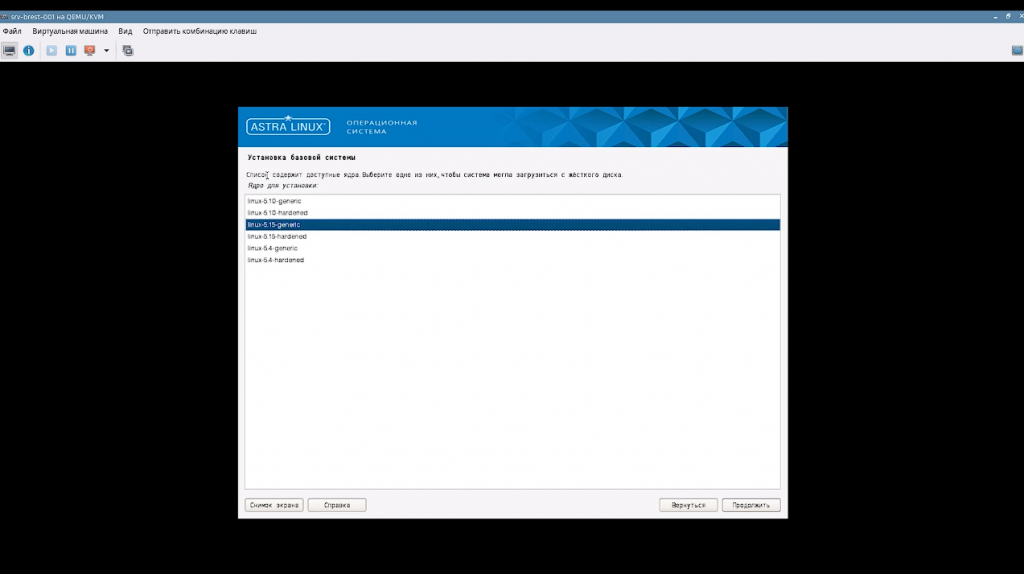
Task: Select kernel linux-5.10-hardened
Action: (513, 213)
